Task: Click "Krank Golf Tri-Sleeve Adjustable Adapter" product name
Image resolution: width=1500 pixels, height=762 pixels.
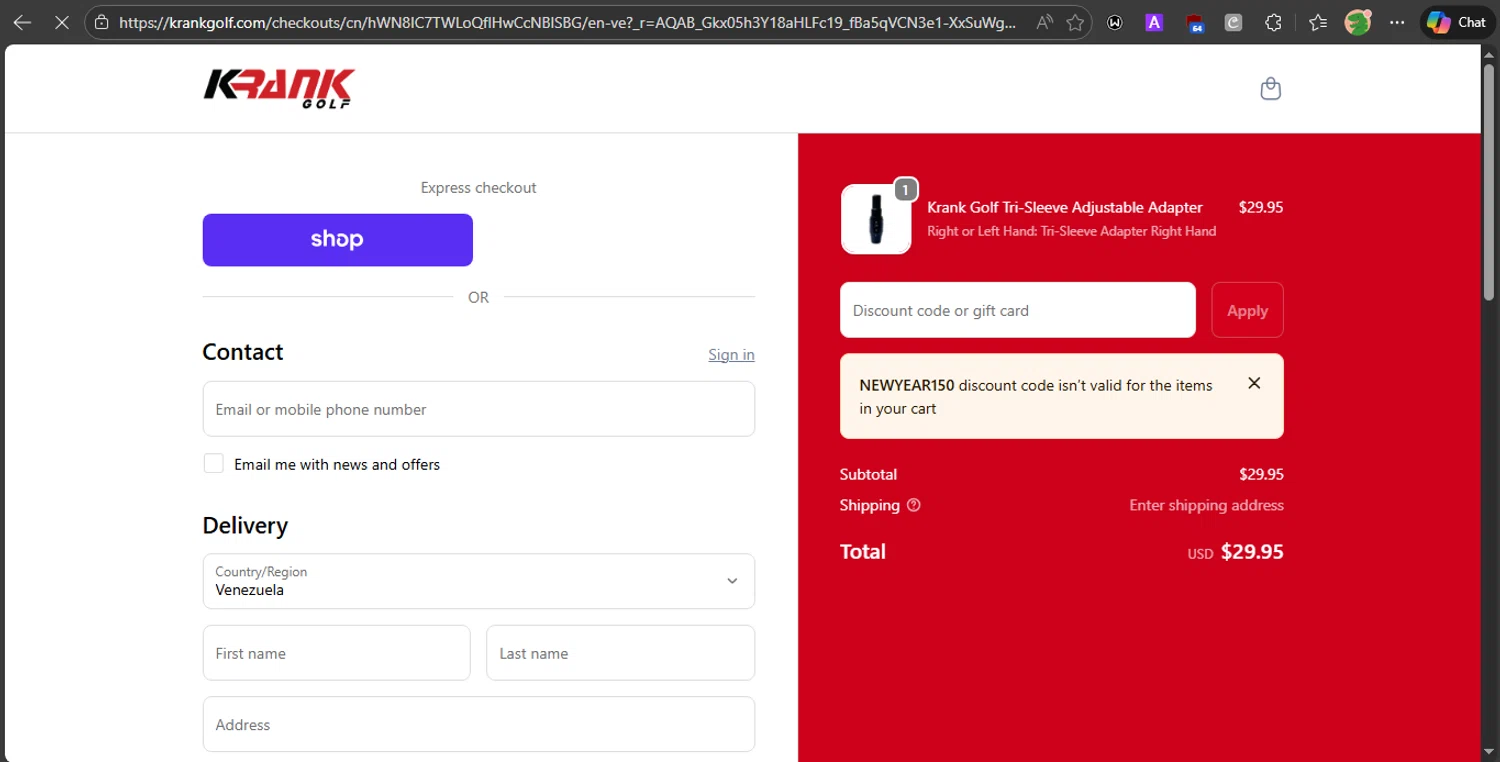Action: coord(1065,207)
